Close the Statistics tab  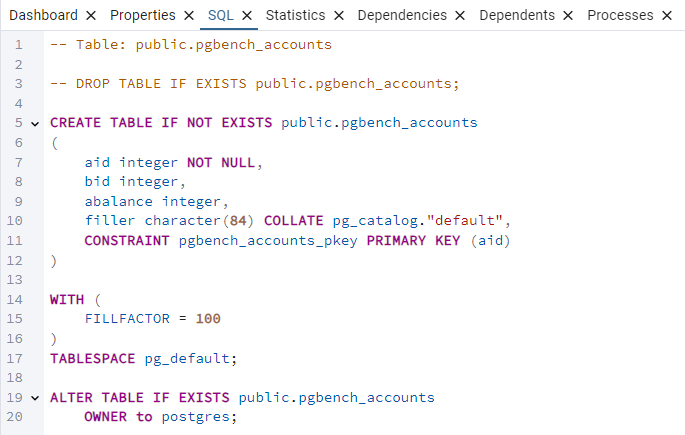coord(338,16)
